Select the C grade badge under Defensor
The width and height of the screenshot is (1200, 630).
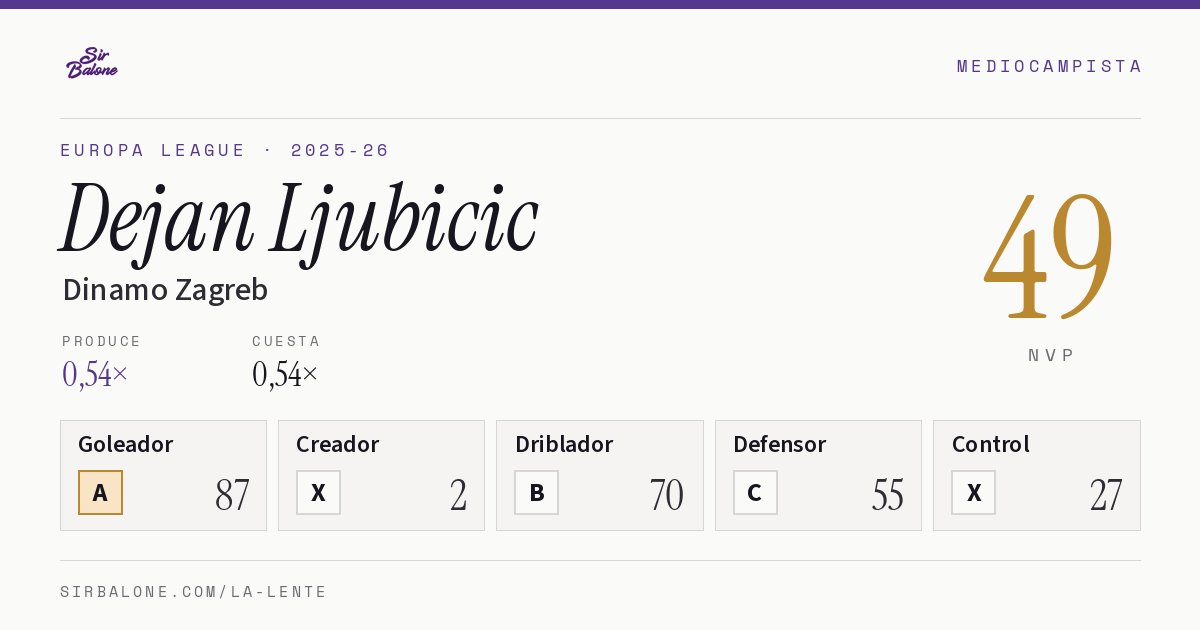(x=755, y=492)
